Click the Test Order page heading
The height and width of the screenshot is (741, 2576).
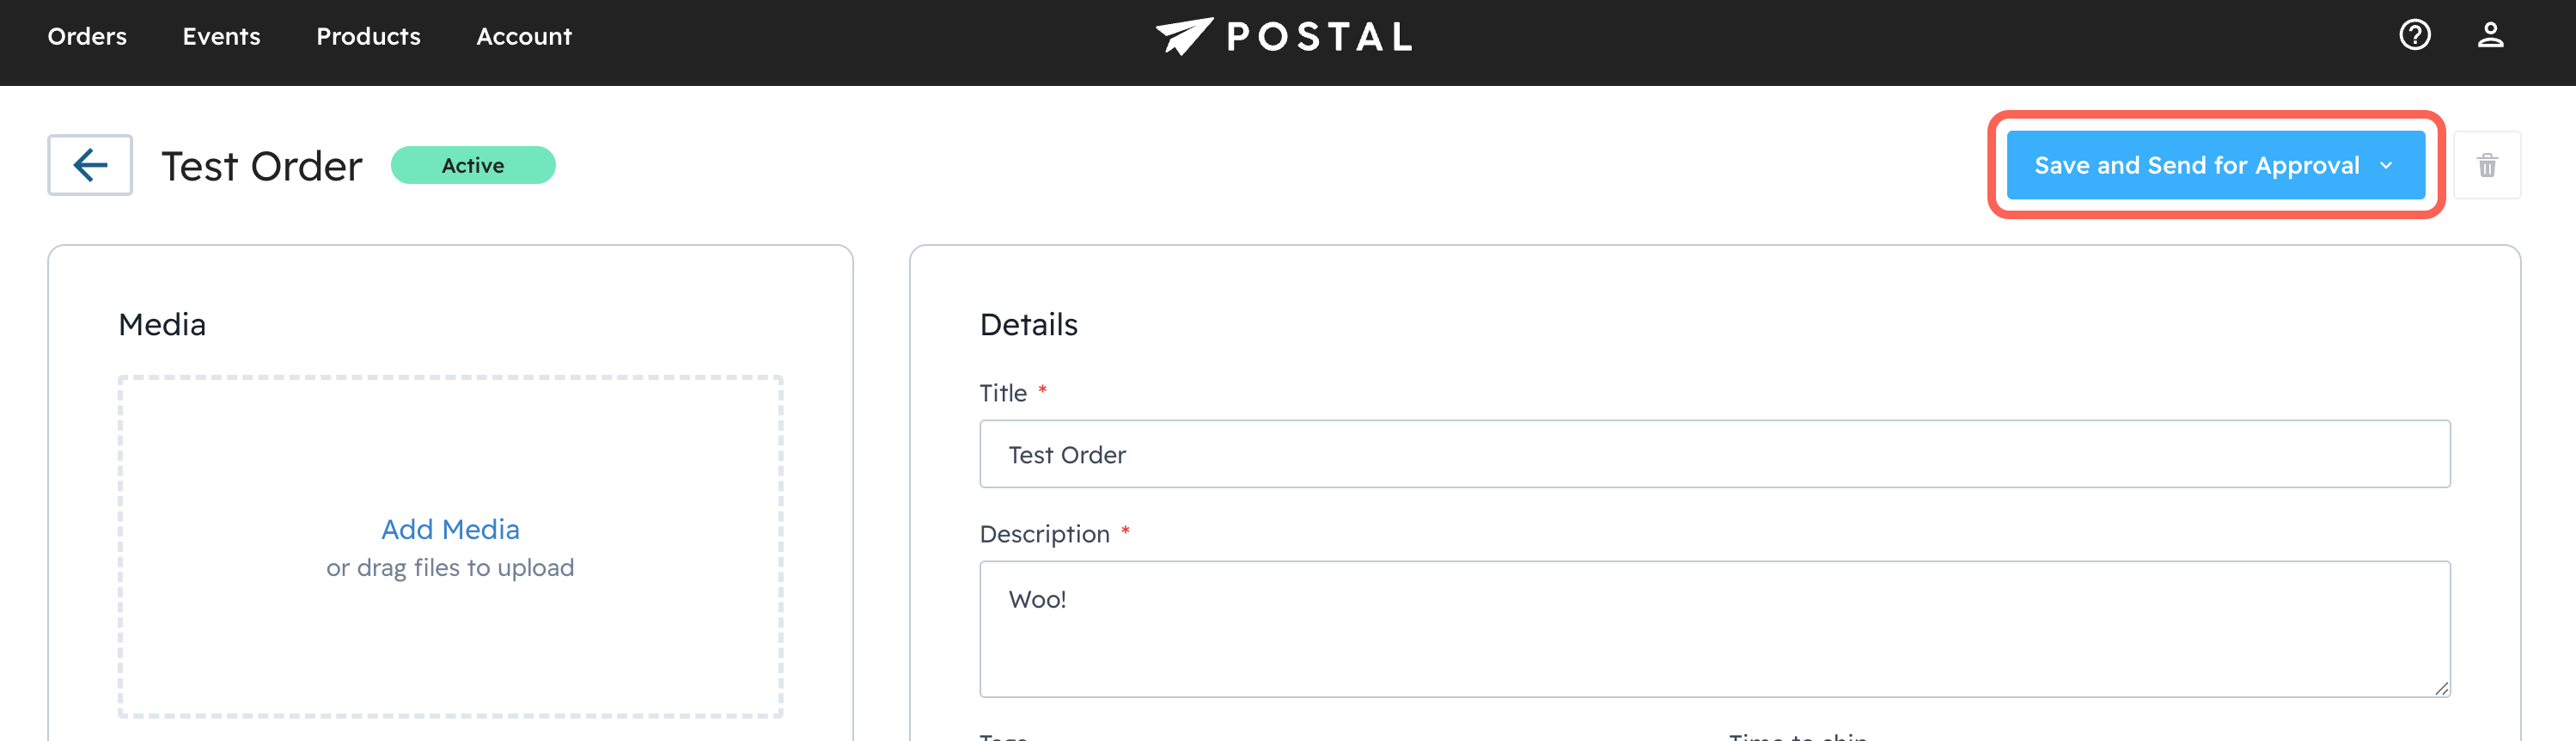[x=262, y=166]
